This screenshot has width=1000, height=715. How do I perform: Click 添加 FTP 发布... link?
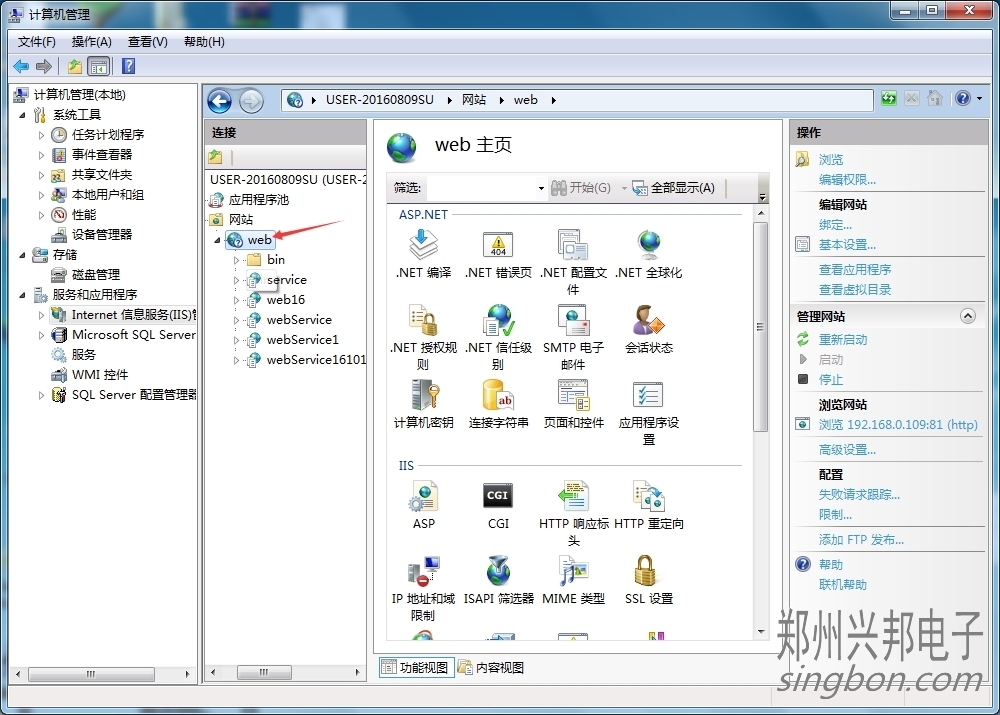tap(861, 540)
